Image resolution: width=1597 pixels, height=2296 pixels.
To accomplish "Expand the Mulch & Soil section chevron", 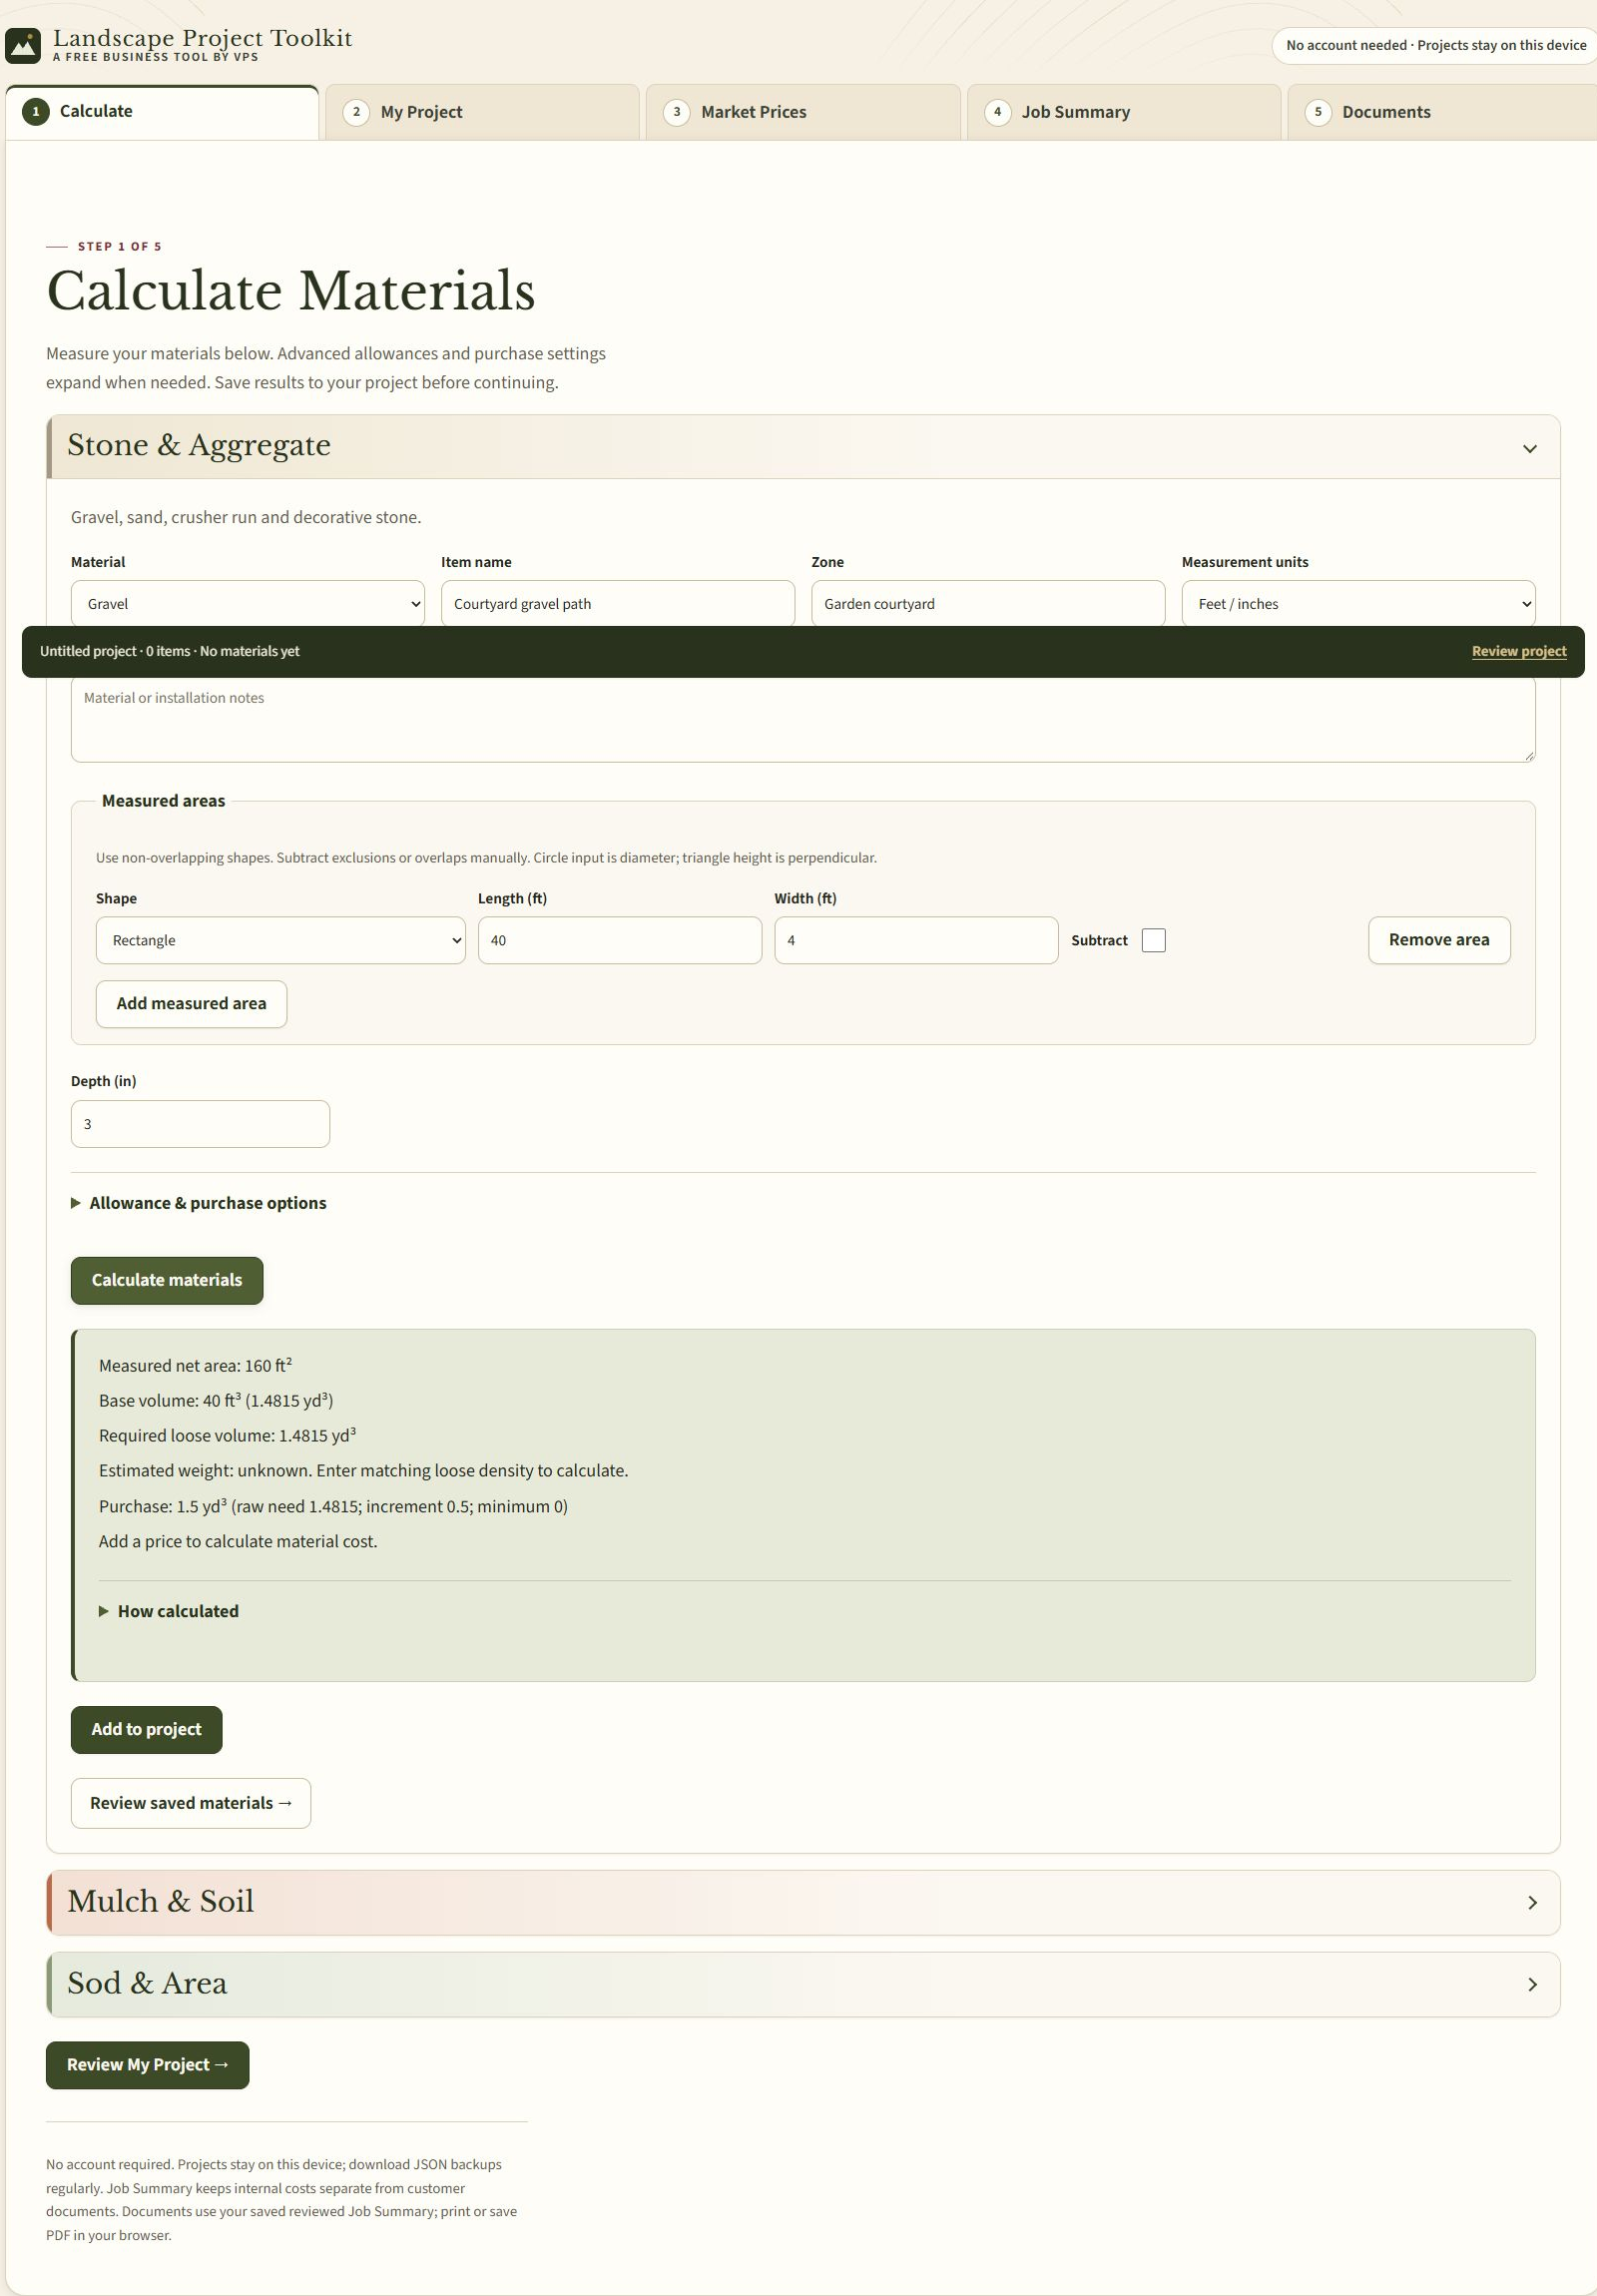I will pyautogui.click(x=1532, y=1902).
